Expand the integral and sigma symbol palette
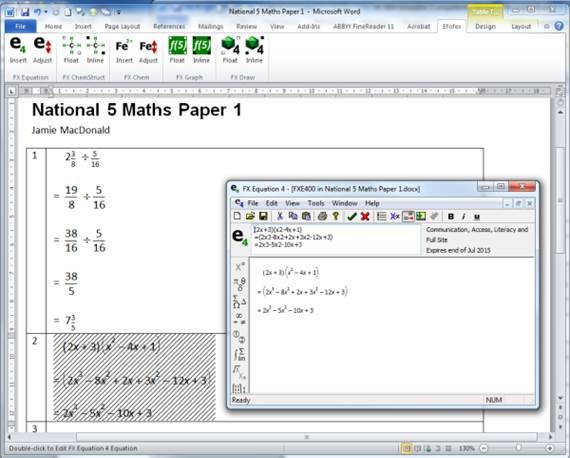Viewport: 570px width, 458px height. click(x=239, y=354)
